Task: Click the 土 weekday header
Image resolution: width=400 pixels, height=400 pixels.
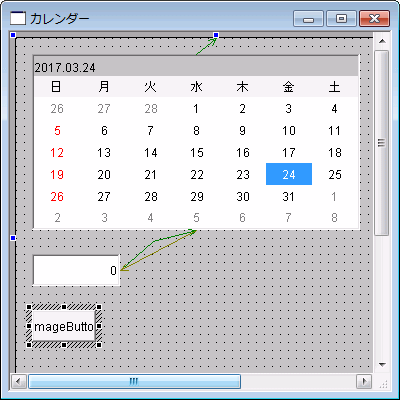Action: [x=334, y=87]
